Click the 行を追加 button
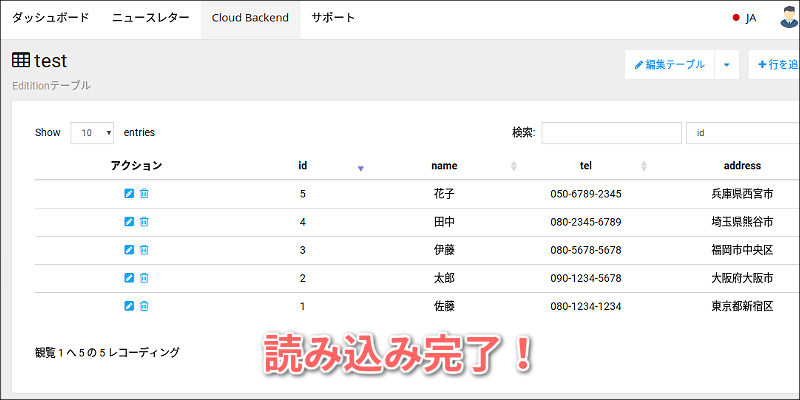Viewport: 800px width, 400px height. (x=774, y=65)
